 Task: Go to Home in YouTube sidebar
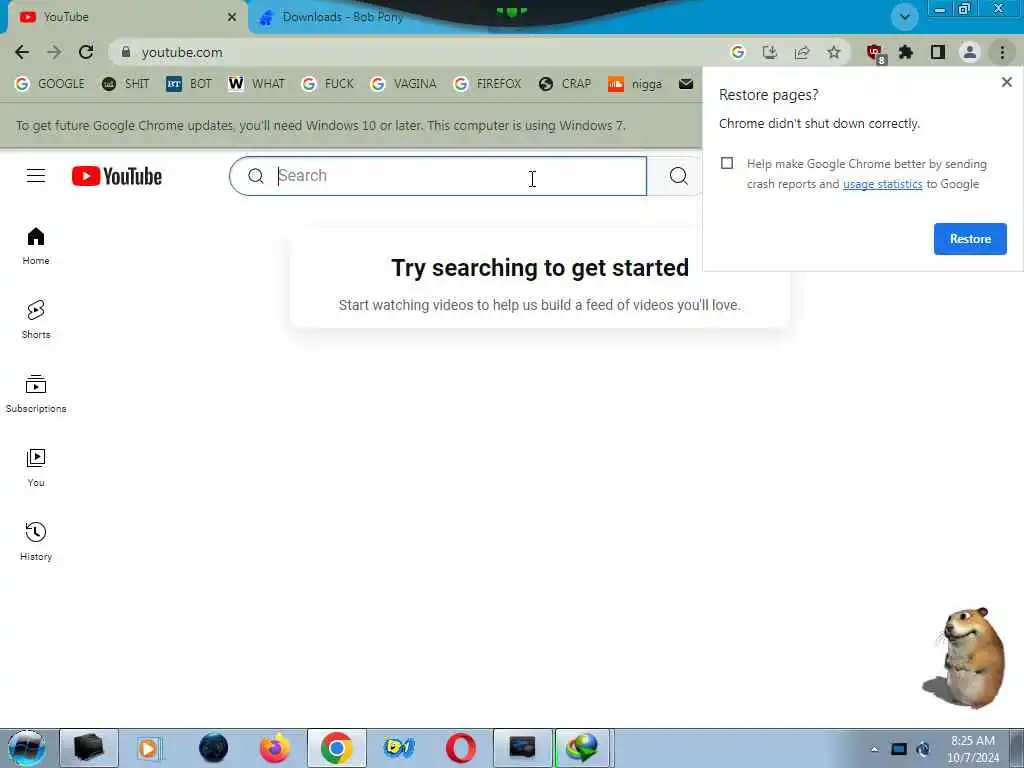coord(36,246)
